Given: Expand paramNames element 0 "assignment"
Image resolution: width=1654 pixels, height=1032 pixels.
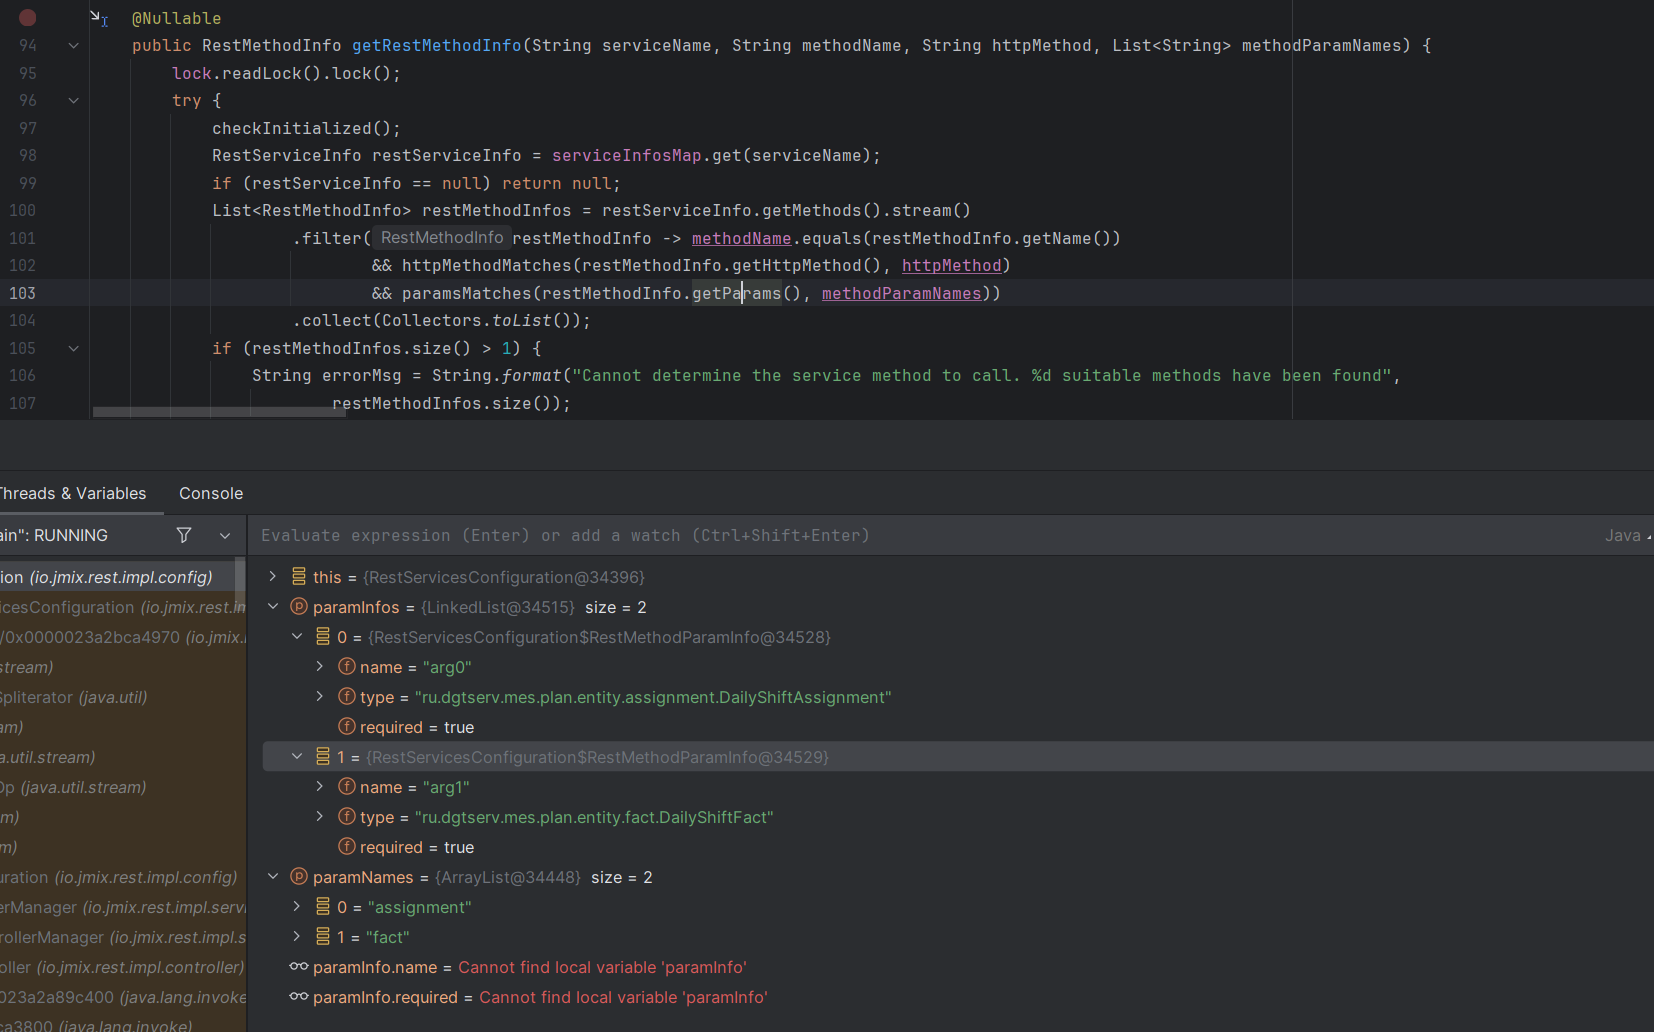Looking at the screenshot, I should 297,907.
